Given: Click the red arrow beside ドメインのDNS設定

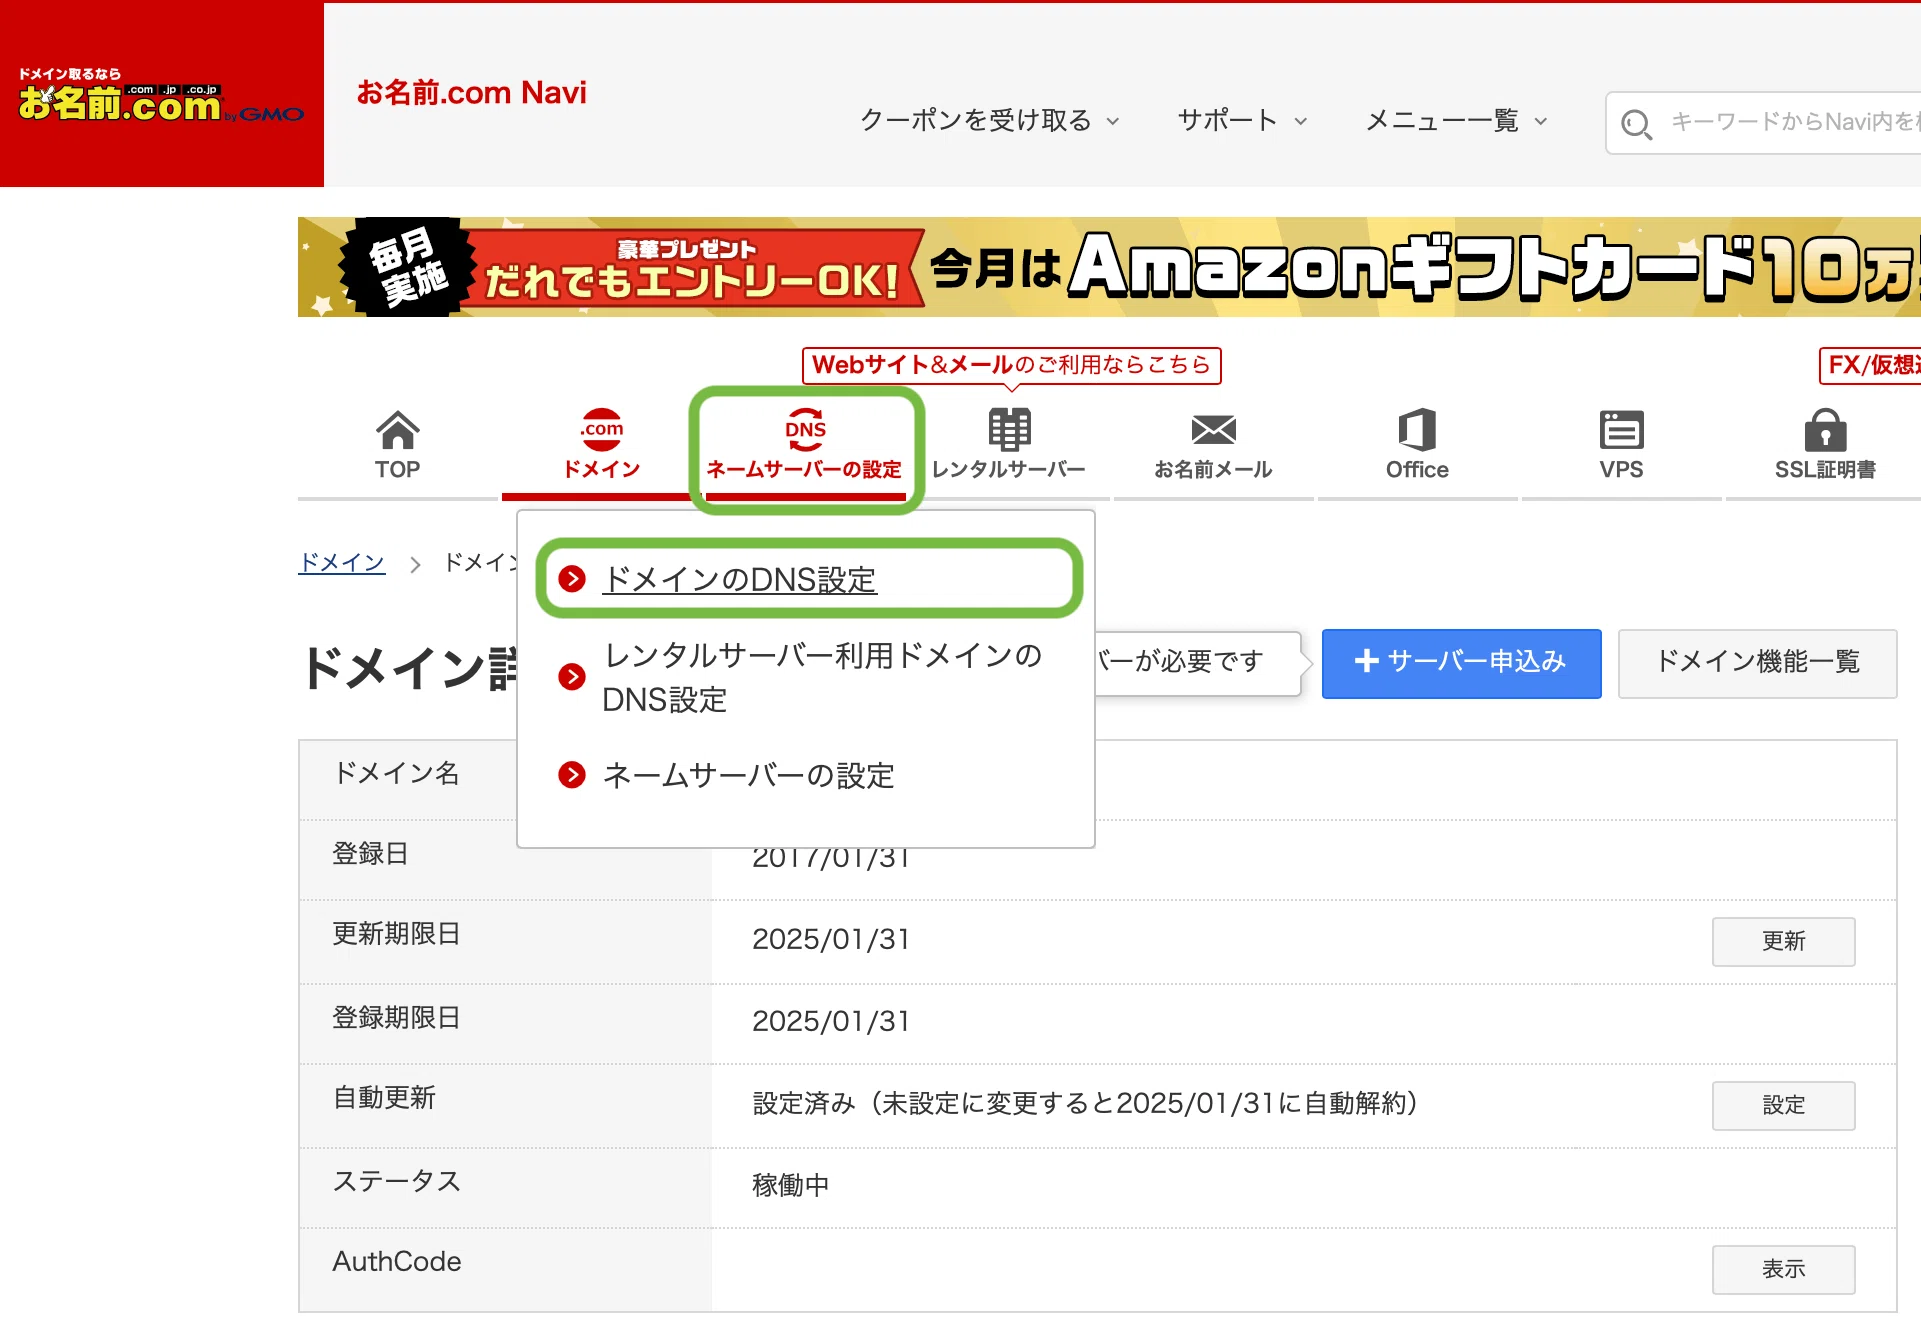Looking at the screenshot, I should pyautogui.click(x=572, y=578).
